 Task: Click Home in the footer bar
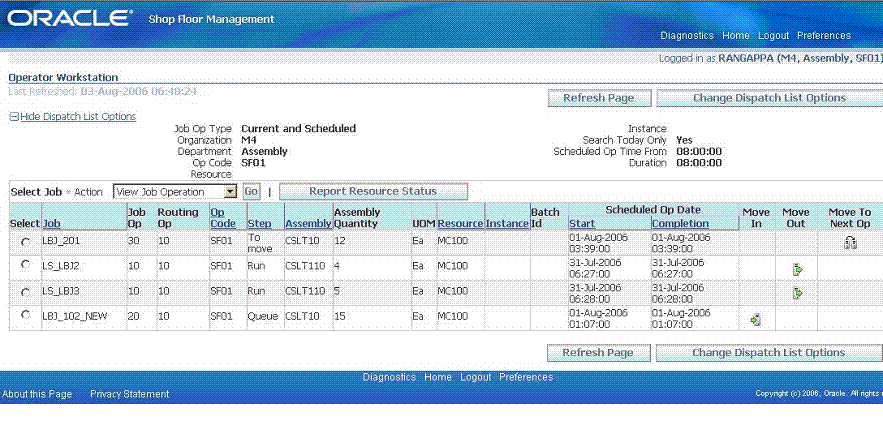point(438,377)
